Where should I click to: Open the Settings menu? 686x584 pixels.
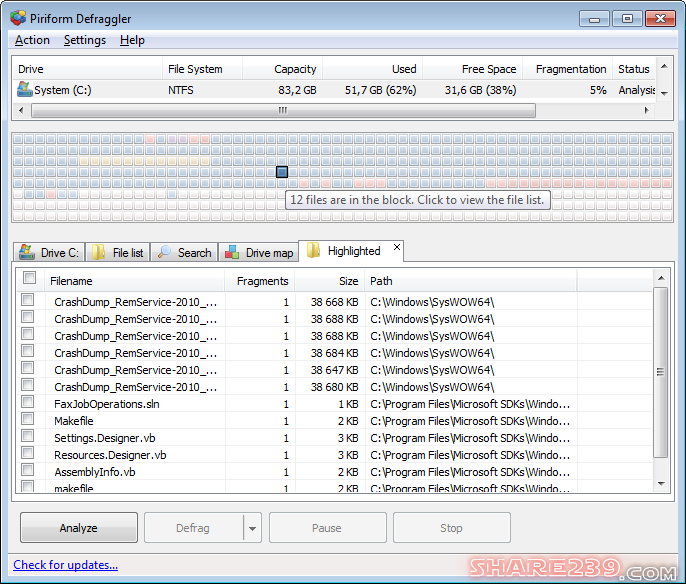coord(85,40)
